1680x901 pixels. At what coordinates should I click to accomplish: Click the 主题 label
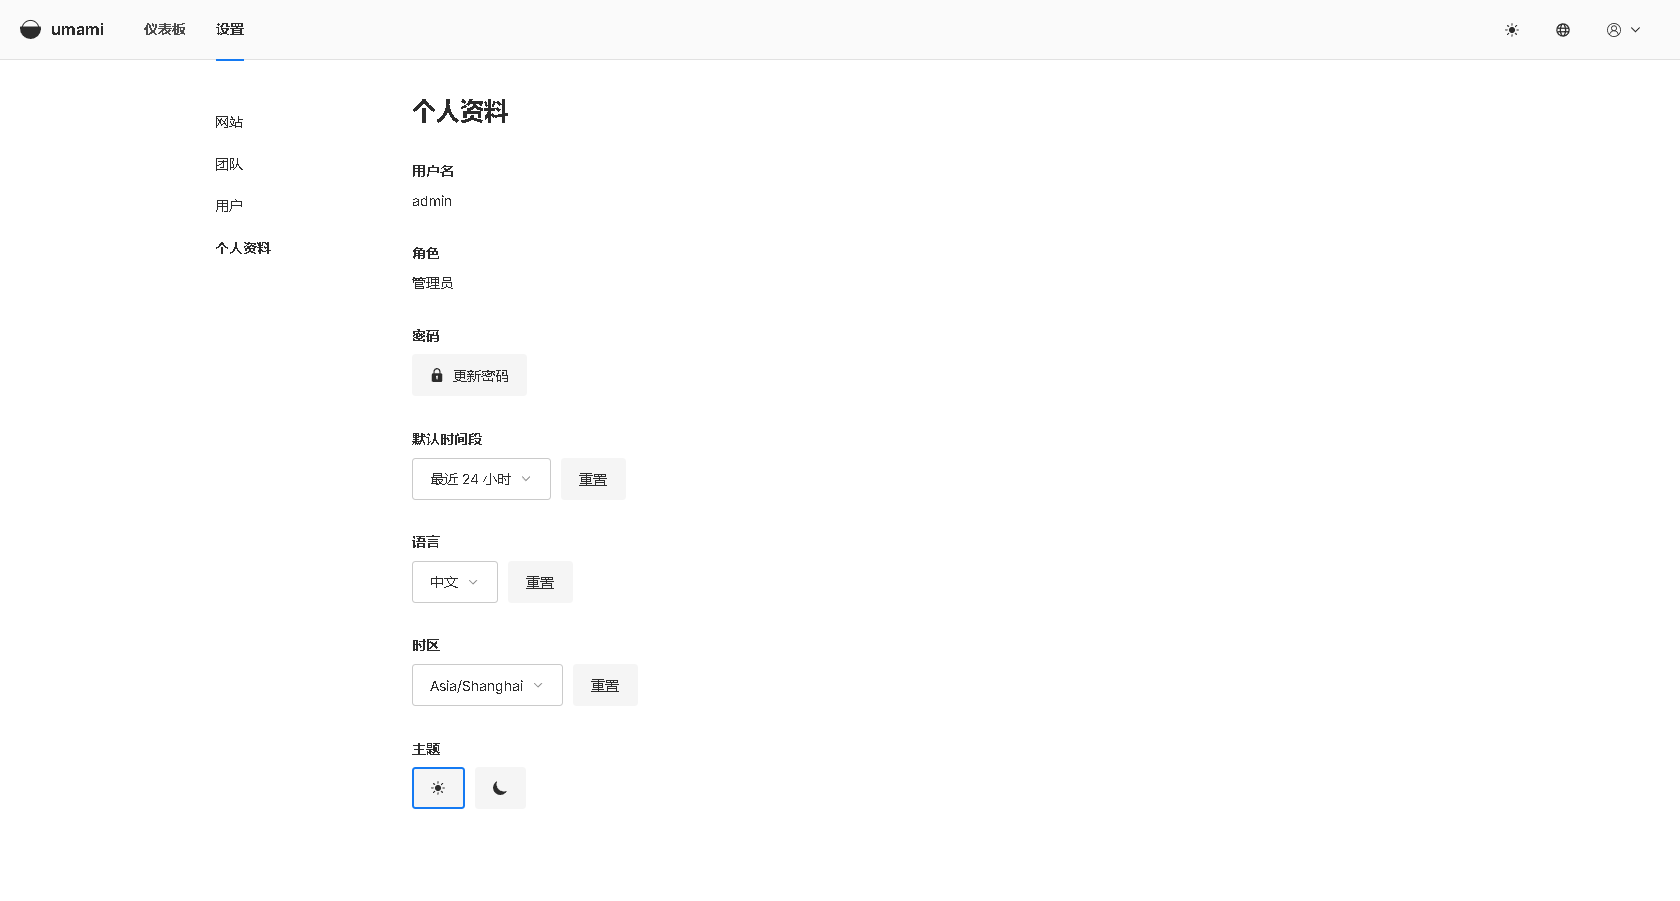coord(426,749)
